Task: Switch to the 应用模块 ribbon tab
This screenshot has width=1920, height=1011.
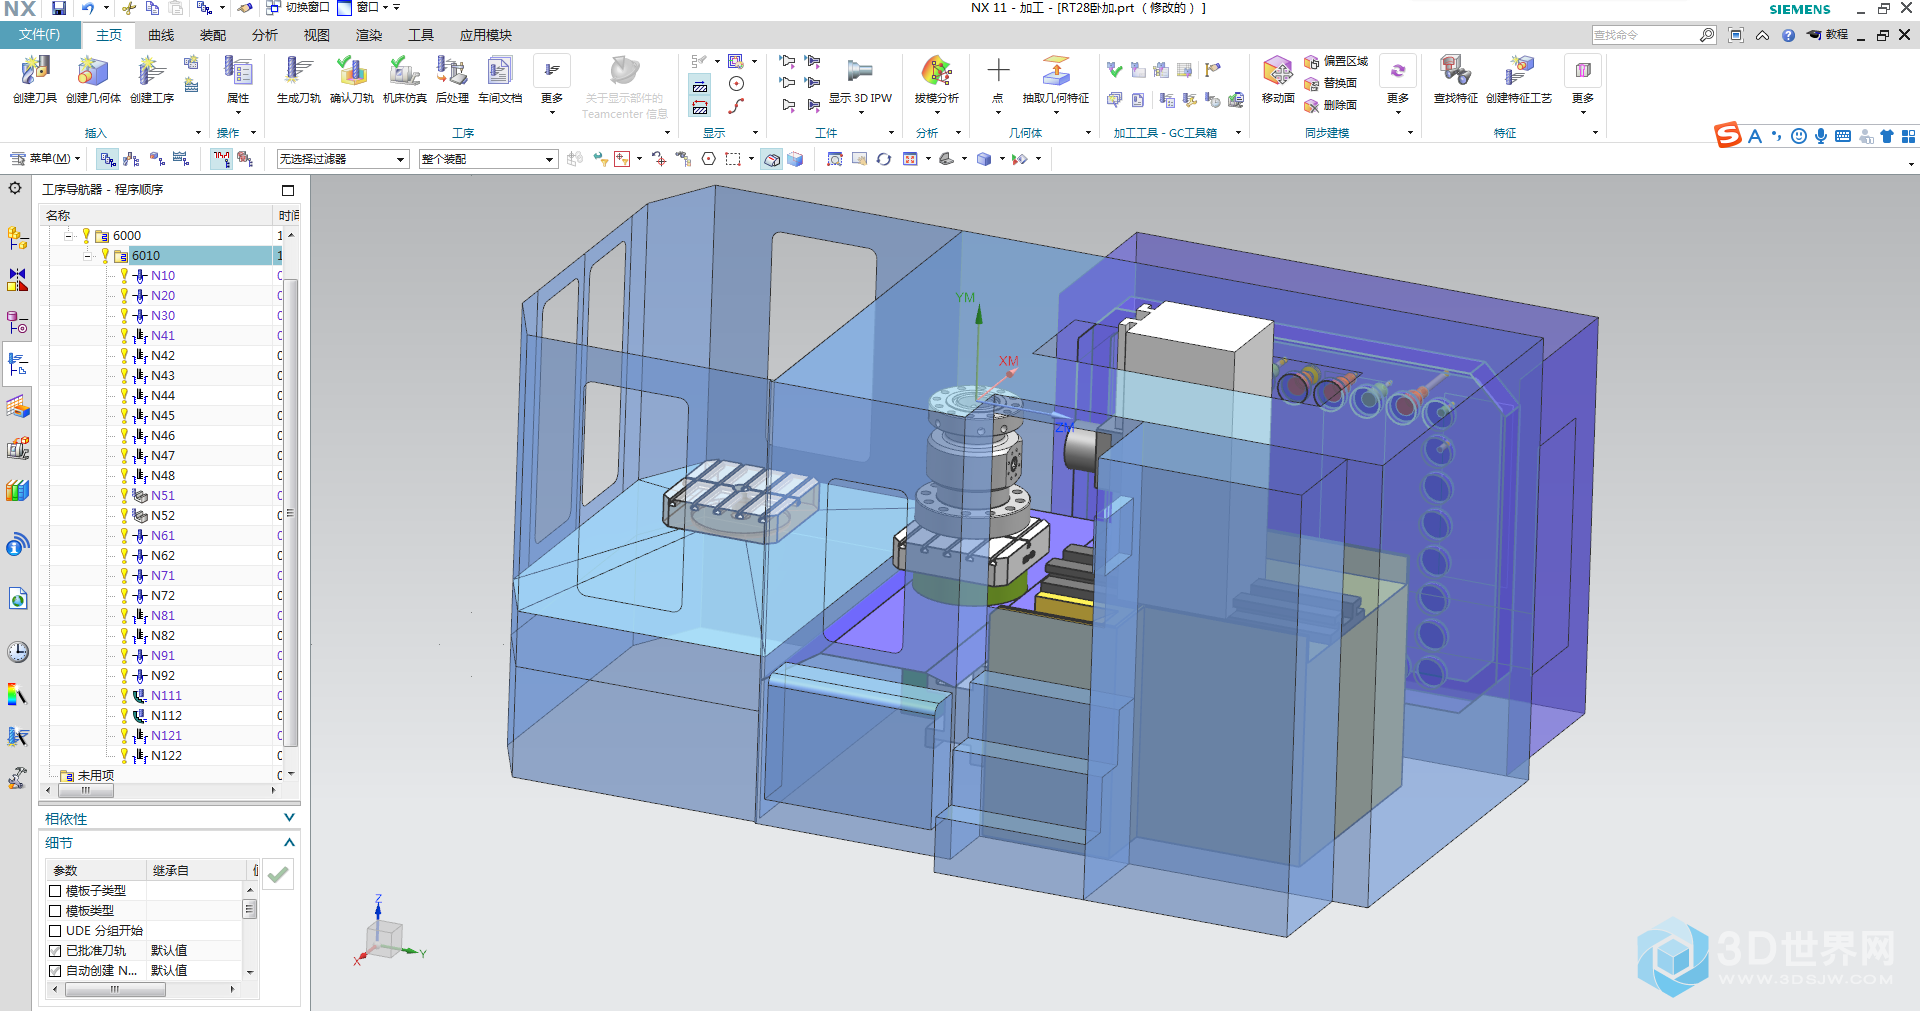Action: point(486,35)
